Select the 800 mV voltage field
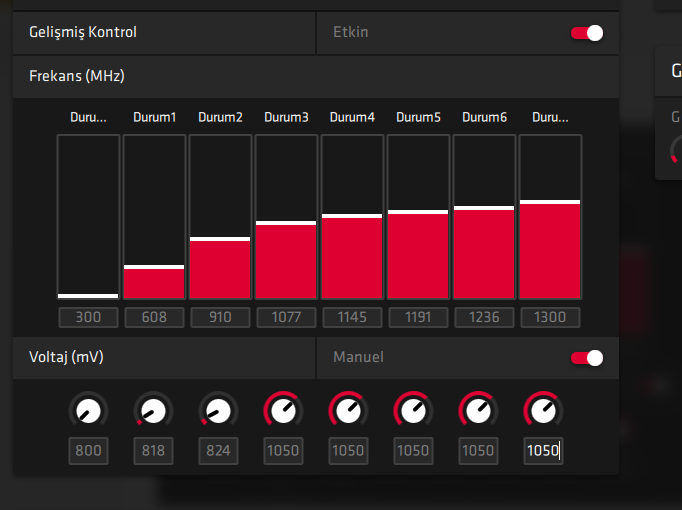Screen dimensions: 682x510 tap(88, 451)
